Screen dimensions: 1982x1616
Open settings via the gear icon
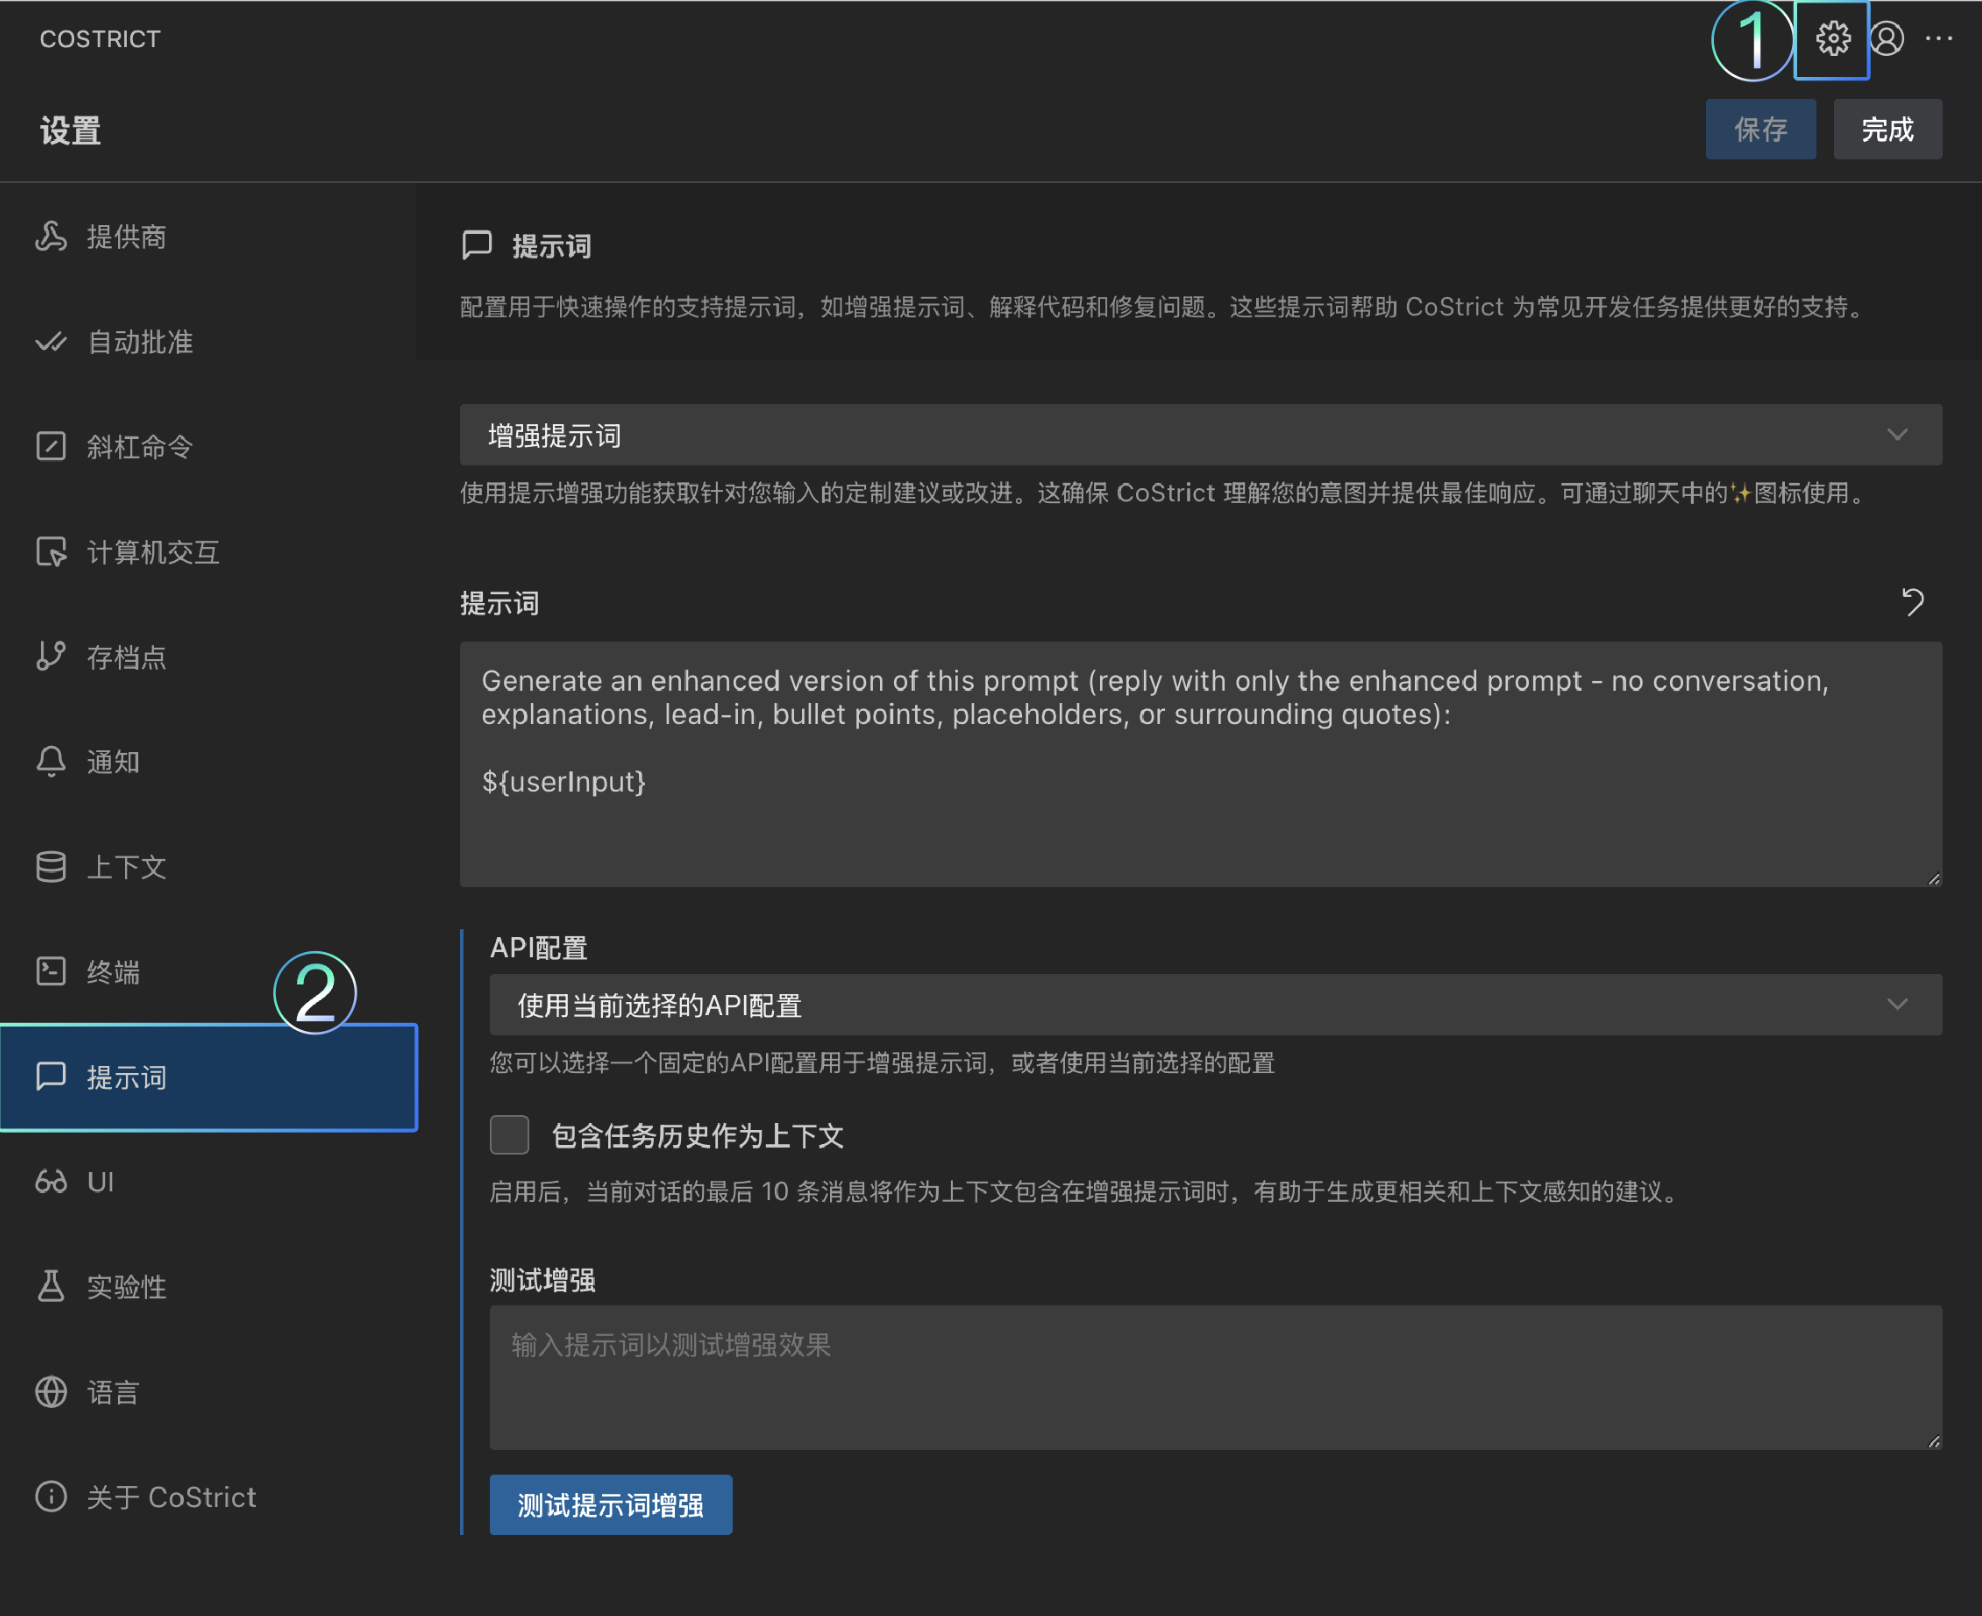tap(1832, 39)
